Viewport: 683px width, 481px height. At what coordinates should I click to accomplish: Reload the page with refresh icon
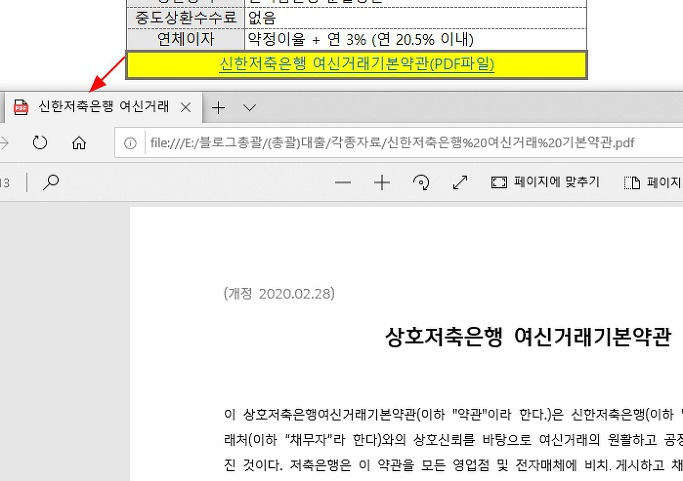(x=40, y=142)
